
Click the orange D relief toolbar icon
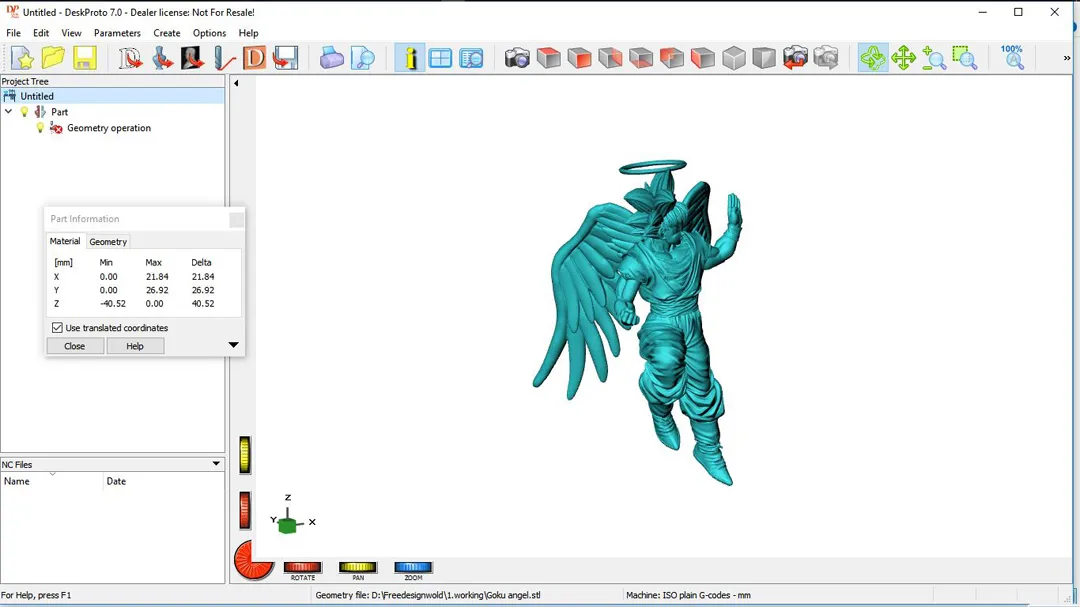(254, 58)
